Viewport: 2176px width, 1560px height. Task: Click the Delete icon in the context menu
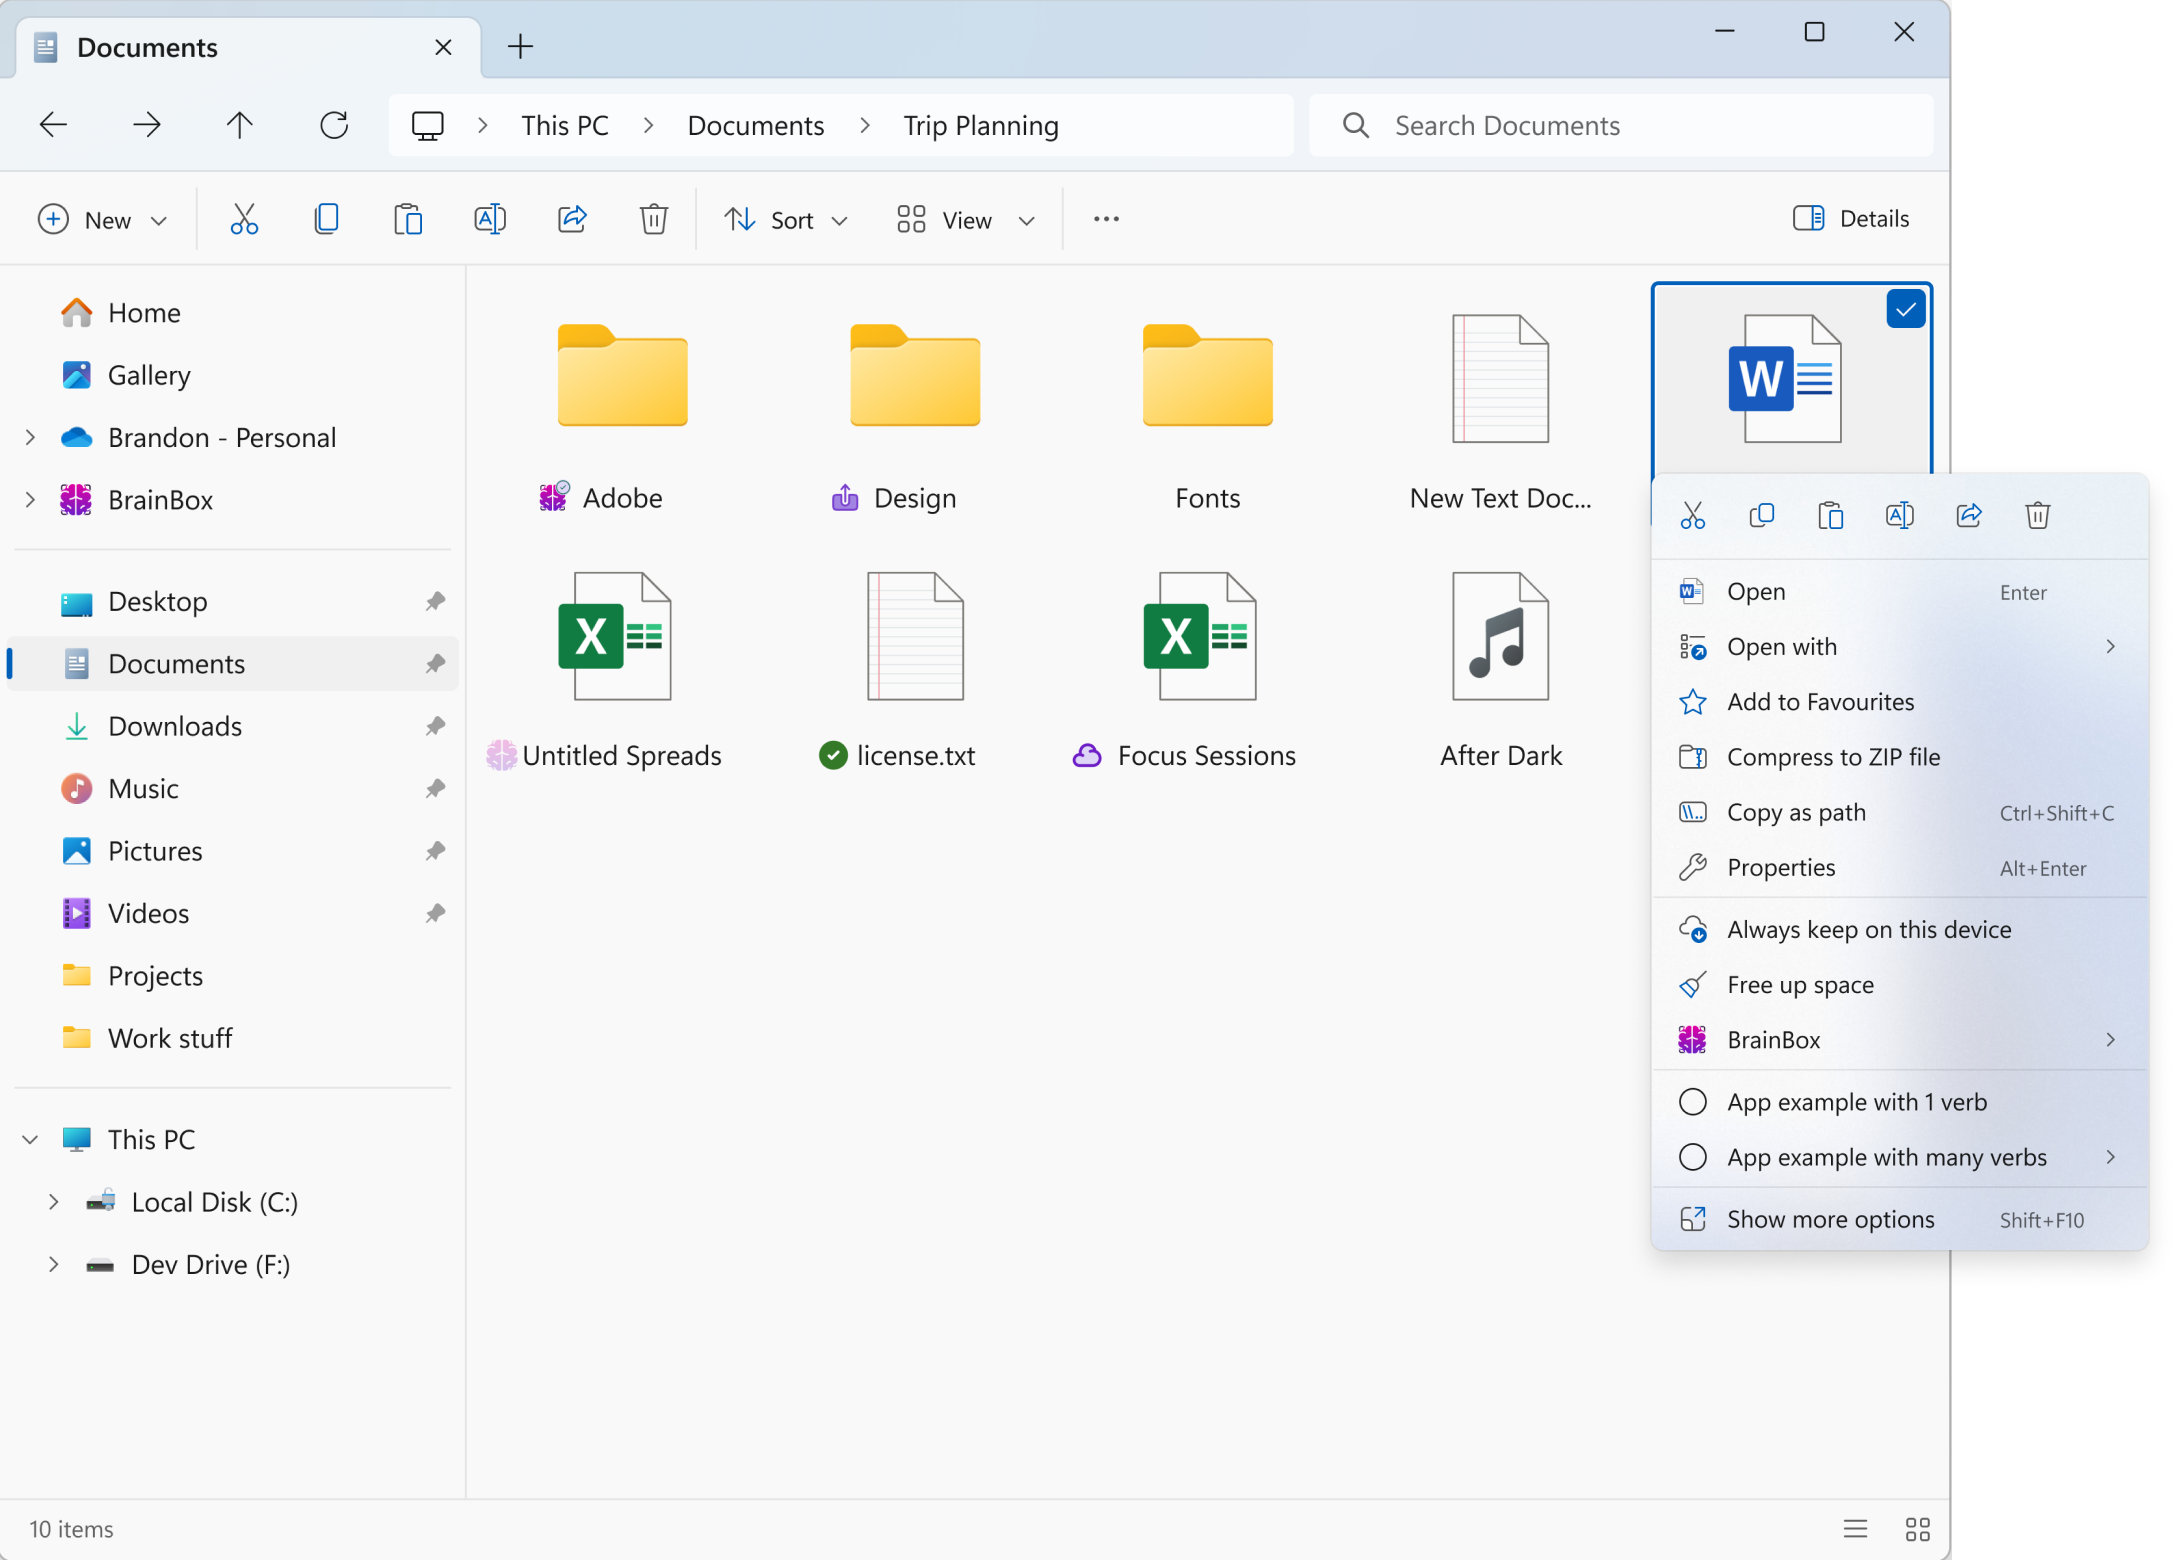click(x=2038, y=515)
